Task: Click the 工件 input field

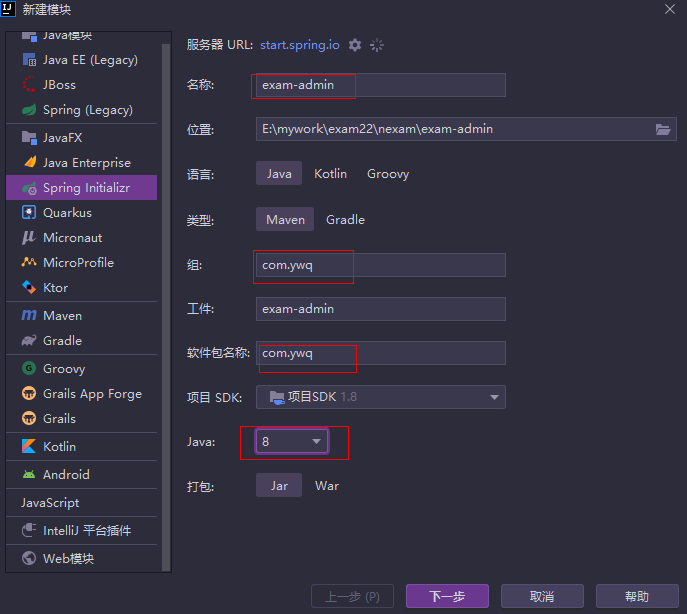Action: click(x=381, y=309)
